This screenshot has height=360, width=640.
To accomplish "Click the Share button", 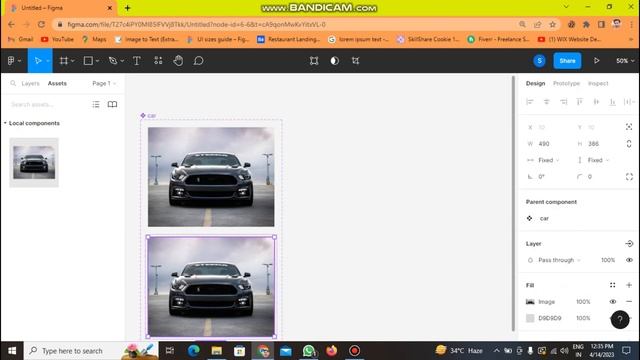I will 567,61.
